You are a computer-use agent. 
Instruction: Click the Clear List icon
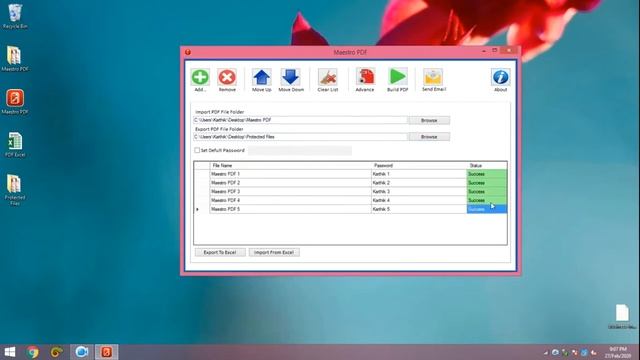[328, 77]
